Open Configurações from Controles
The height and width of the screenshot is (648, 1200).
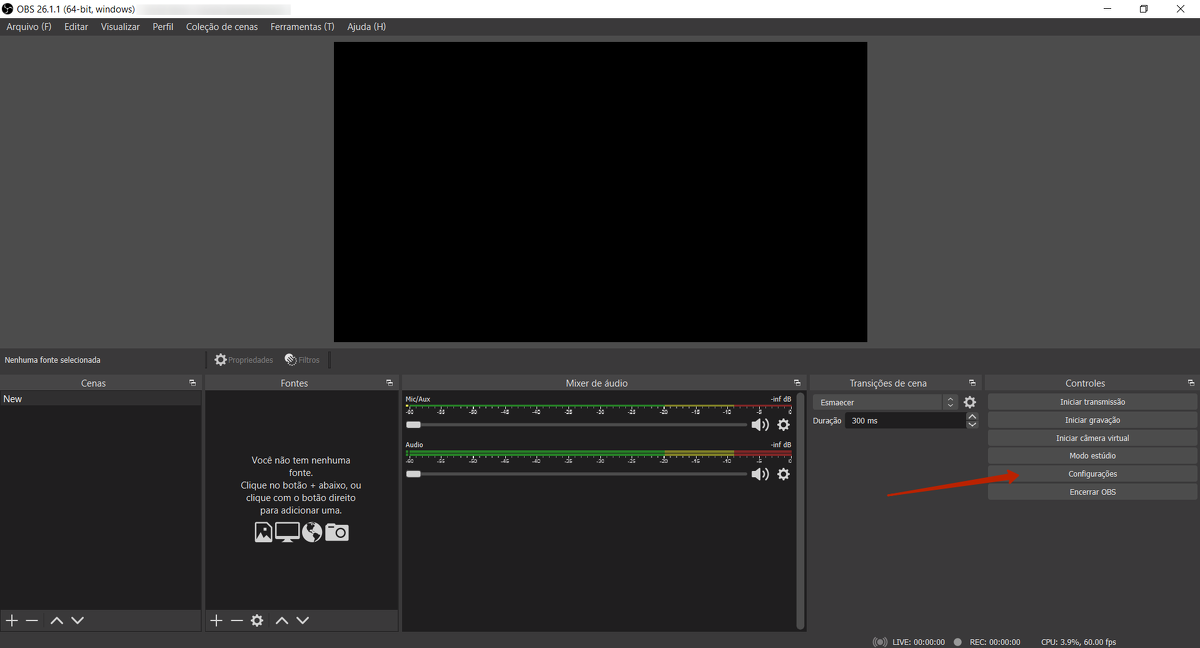[1092, 474]
